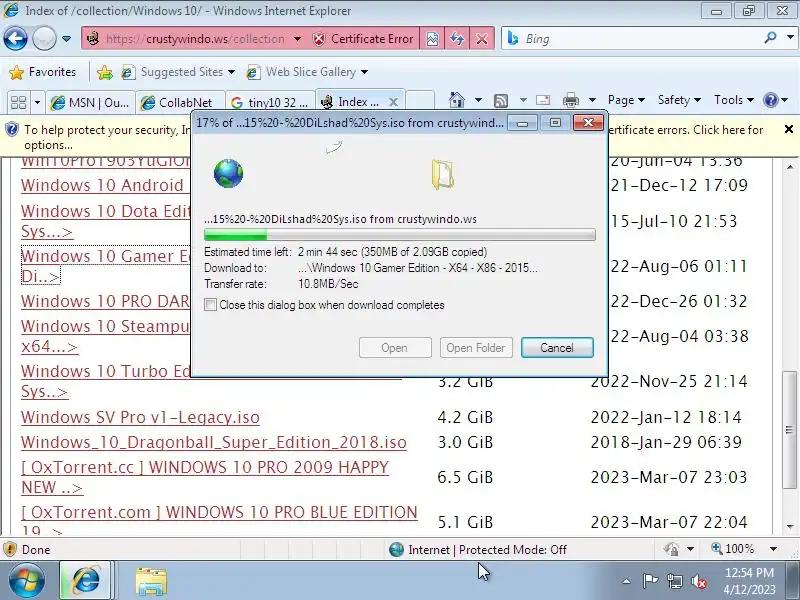Expand the zoom level dropdown arrow

(773, 549)
